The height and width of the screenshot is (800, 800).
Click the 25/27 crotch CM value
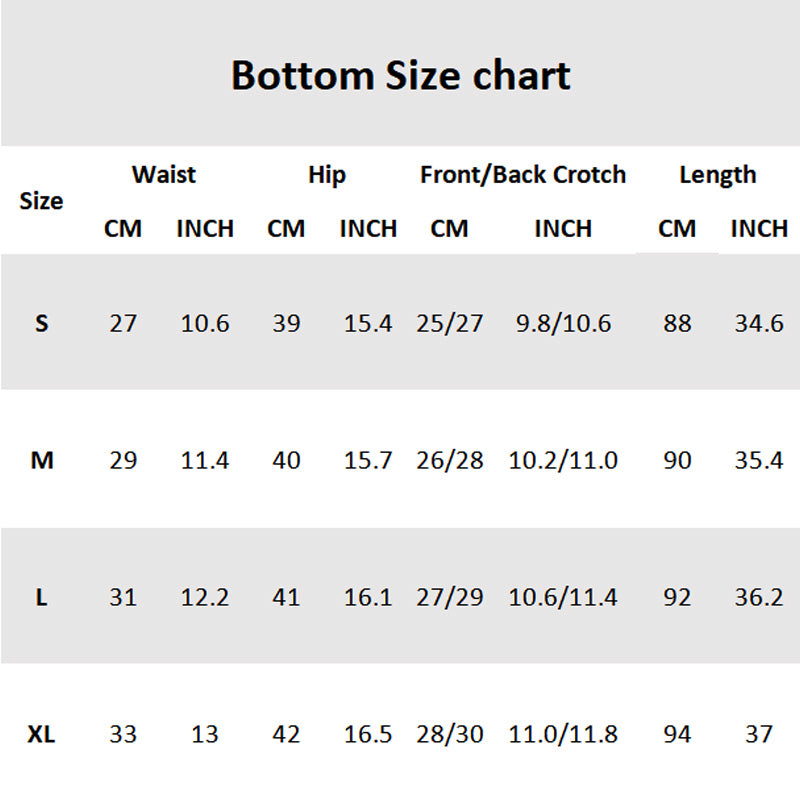pyautogui.click(x=450, y=324)
